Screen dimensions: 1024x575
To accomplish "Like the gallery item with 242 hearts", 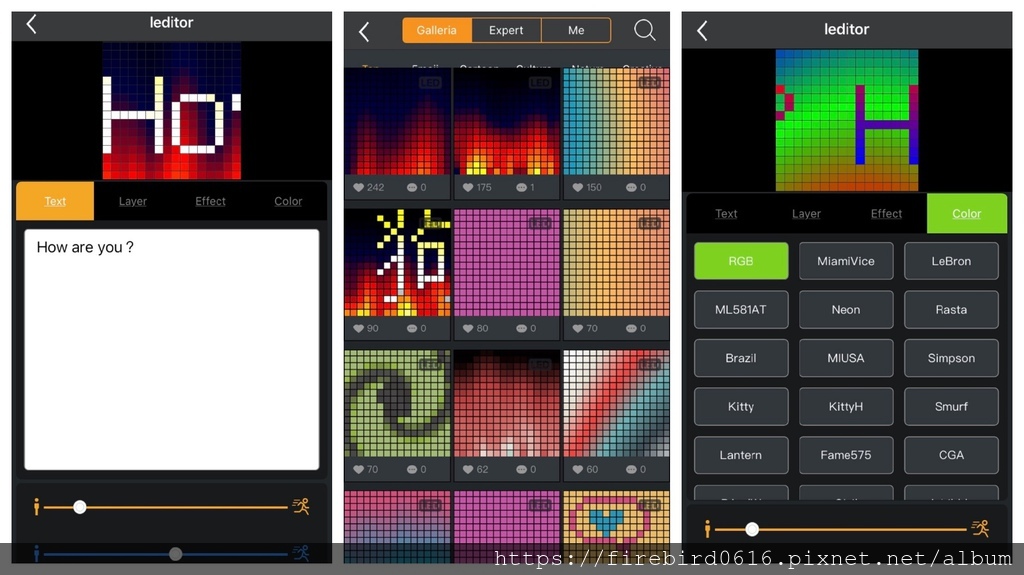I will coord(359,188).
